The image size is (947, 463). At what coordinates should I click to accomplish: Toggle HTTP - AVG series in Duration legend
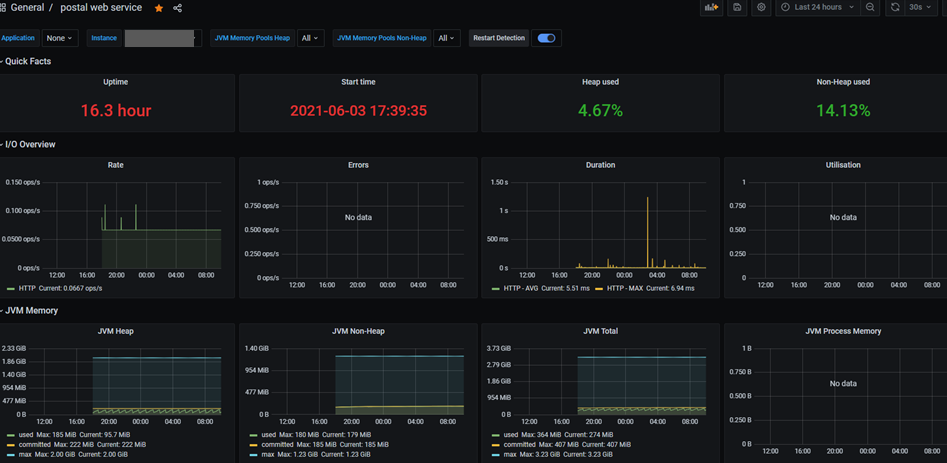pos(521,289)
